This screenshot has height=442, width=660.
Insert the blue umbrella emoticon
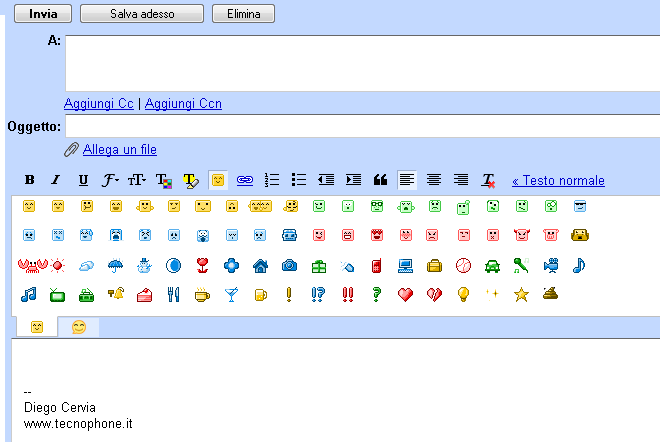coord(116,265)
